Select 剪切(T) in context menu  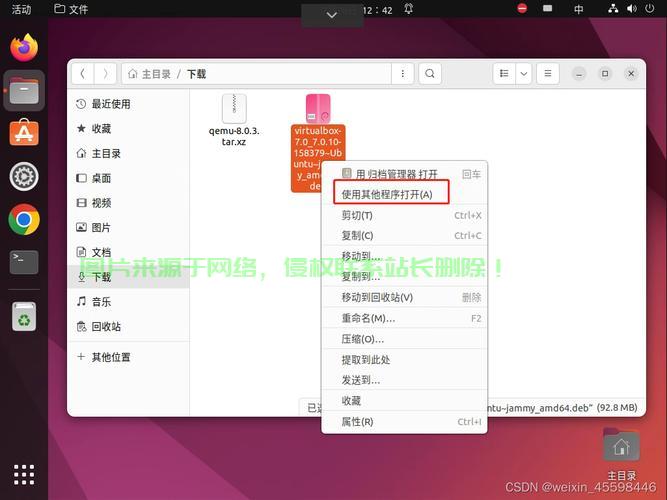(x=404, y=215)
